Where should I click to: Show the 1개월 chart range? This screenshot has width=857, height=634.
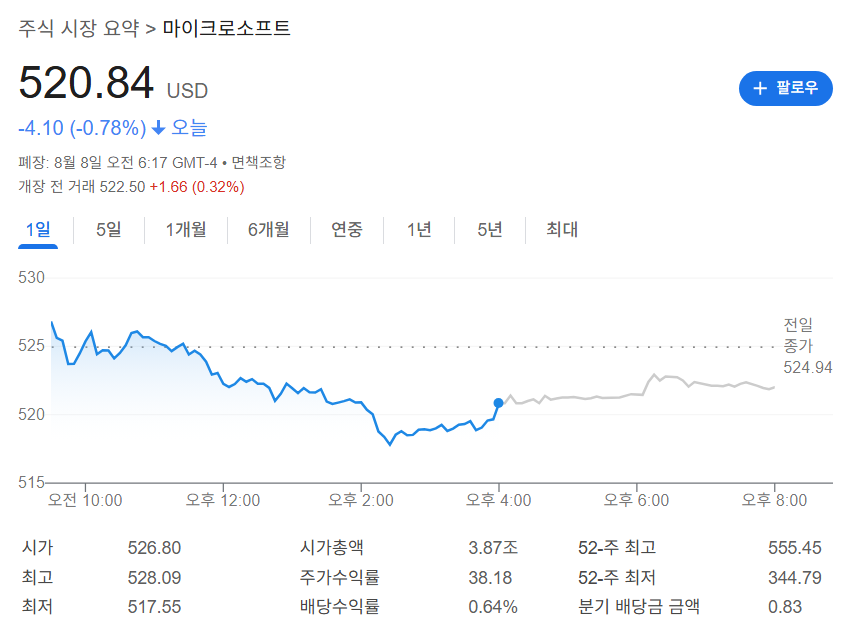185,230
